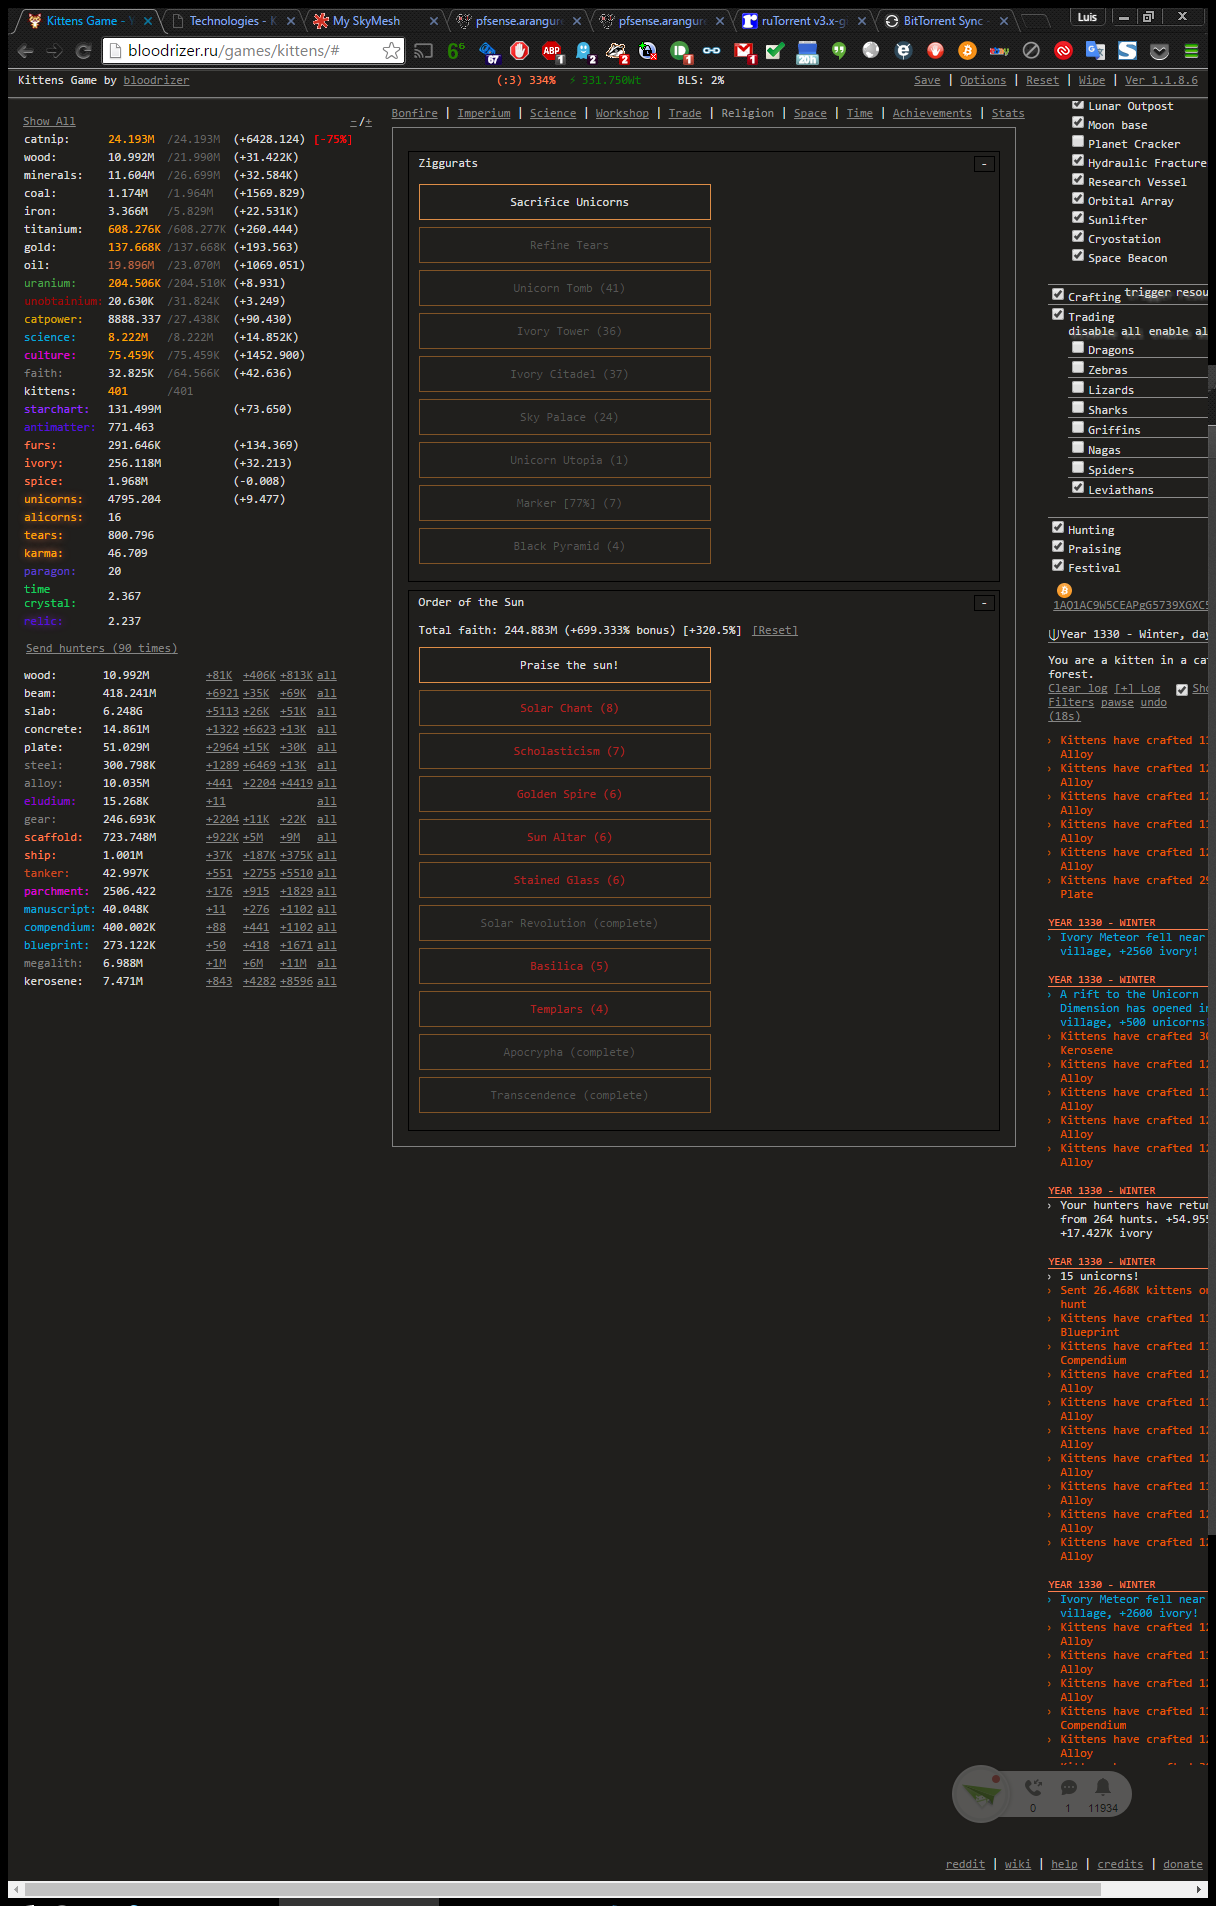Screen dimensions: 1216x1906
Task: Toggle resource list with -/+ control
Action: point(361,121)
